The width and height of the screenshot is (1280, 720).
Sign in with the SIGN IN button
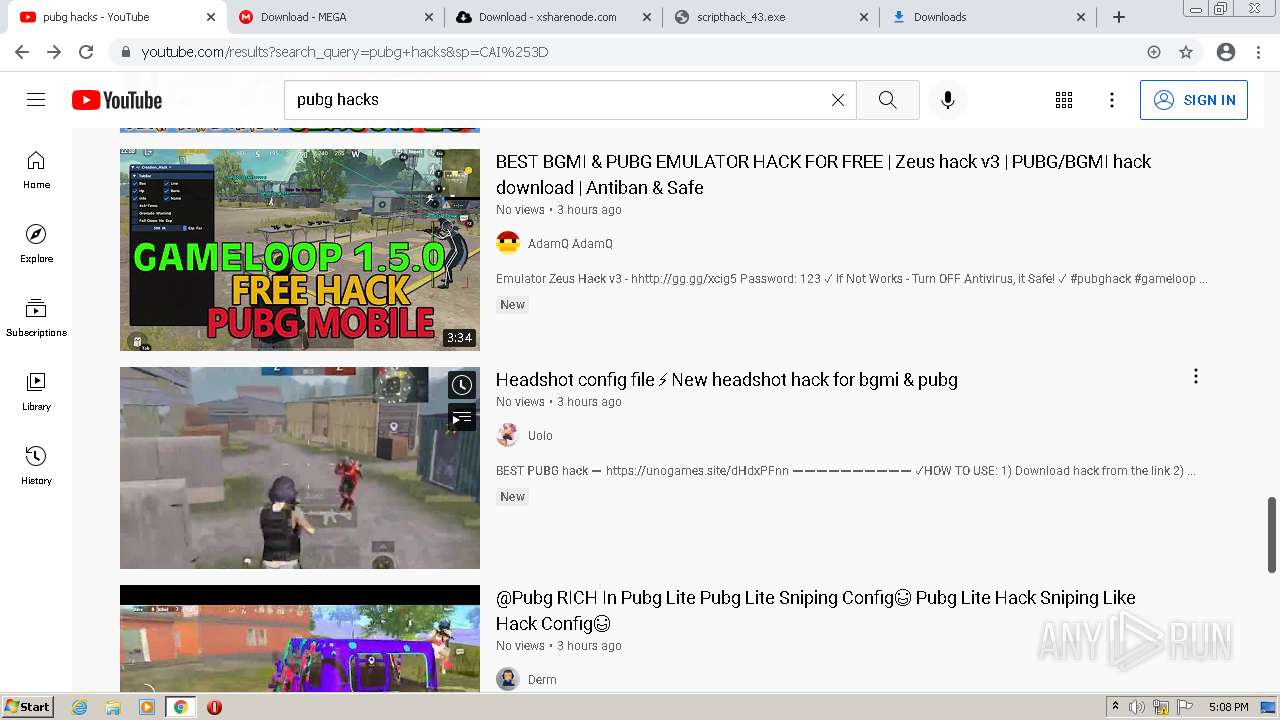coord(1194,100)
